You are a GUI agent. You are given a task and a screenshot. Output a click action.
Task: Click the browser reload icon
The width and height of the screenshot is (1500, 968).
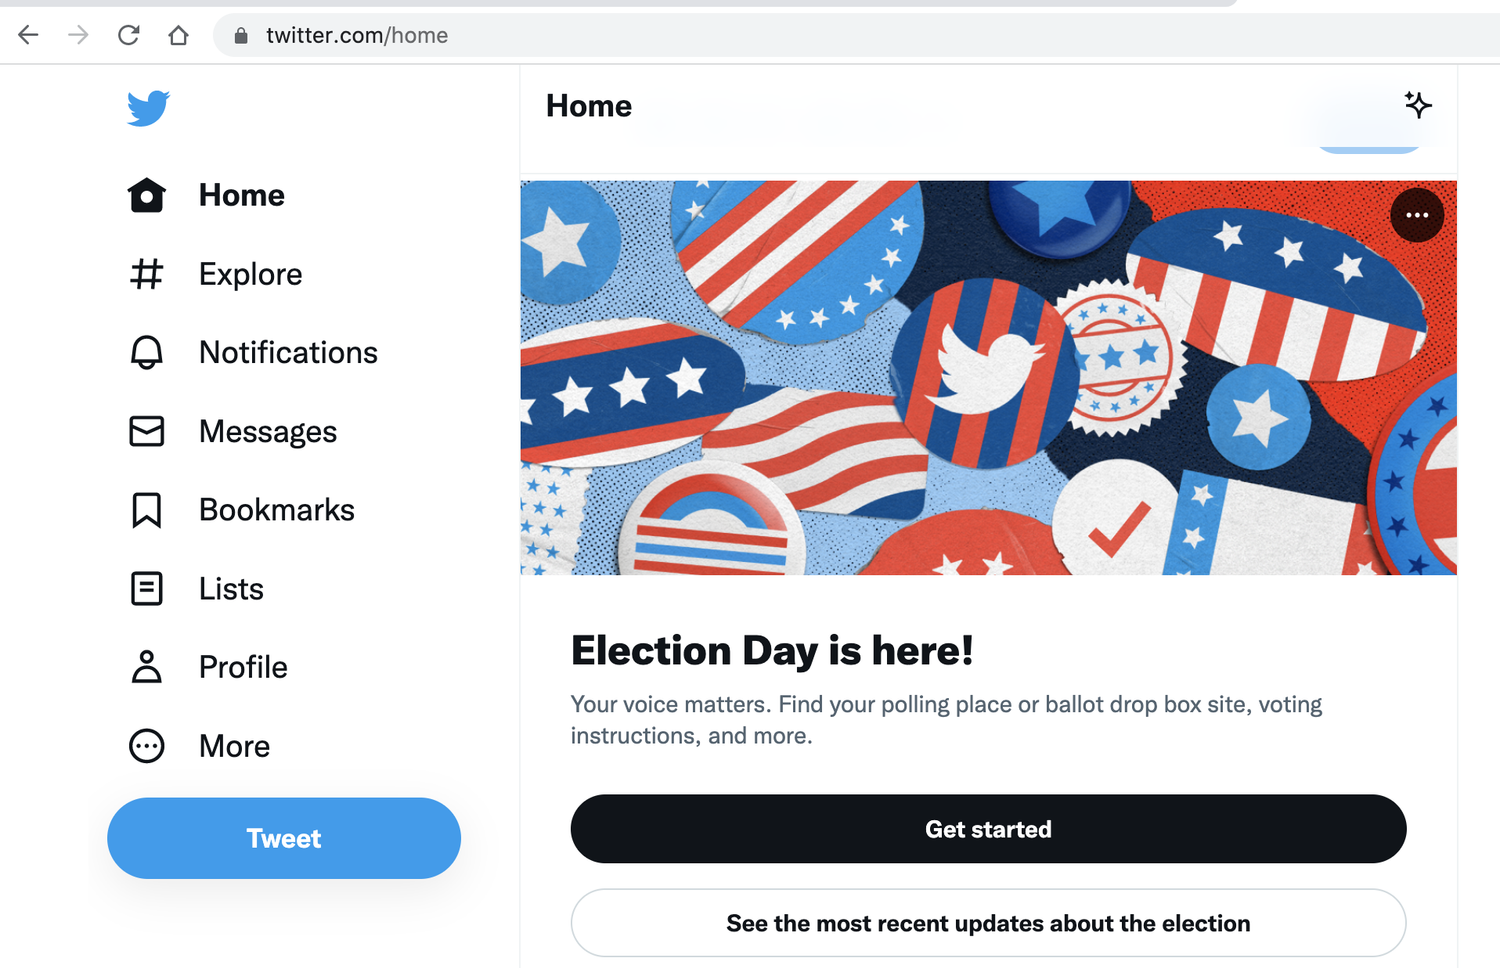click(x=128, y=34)
